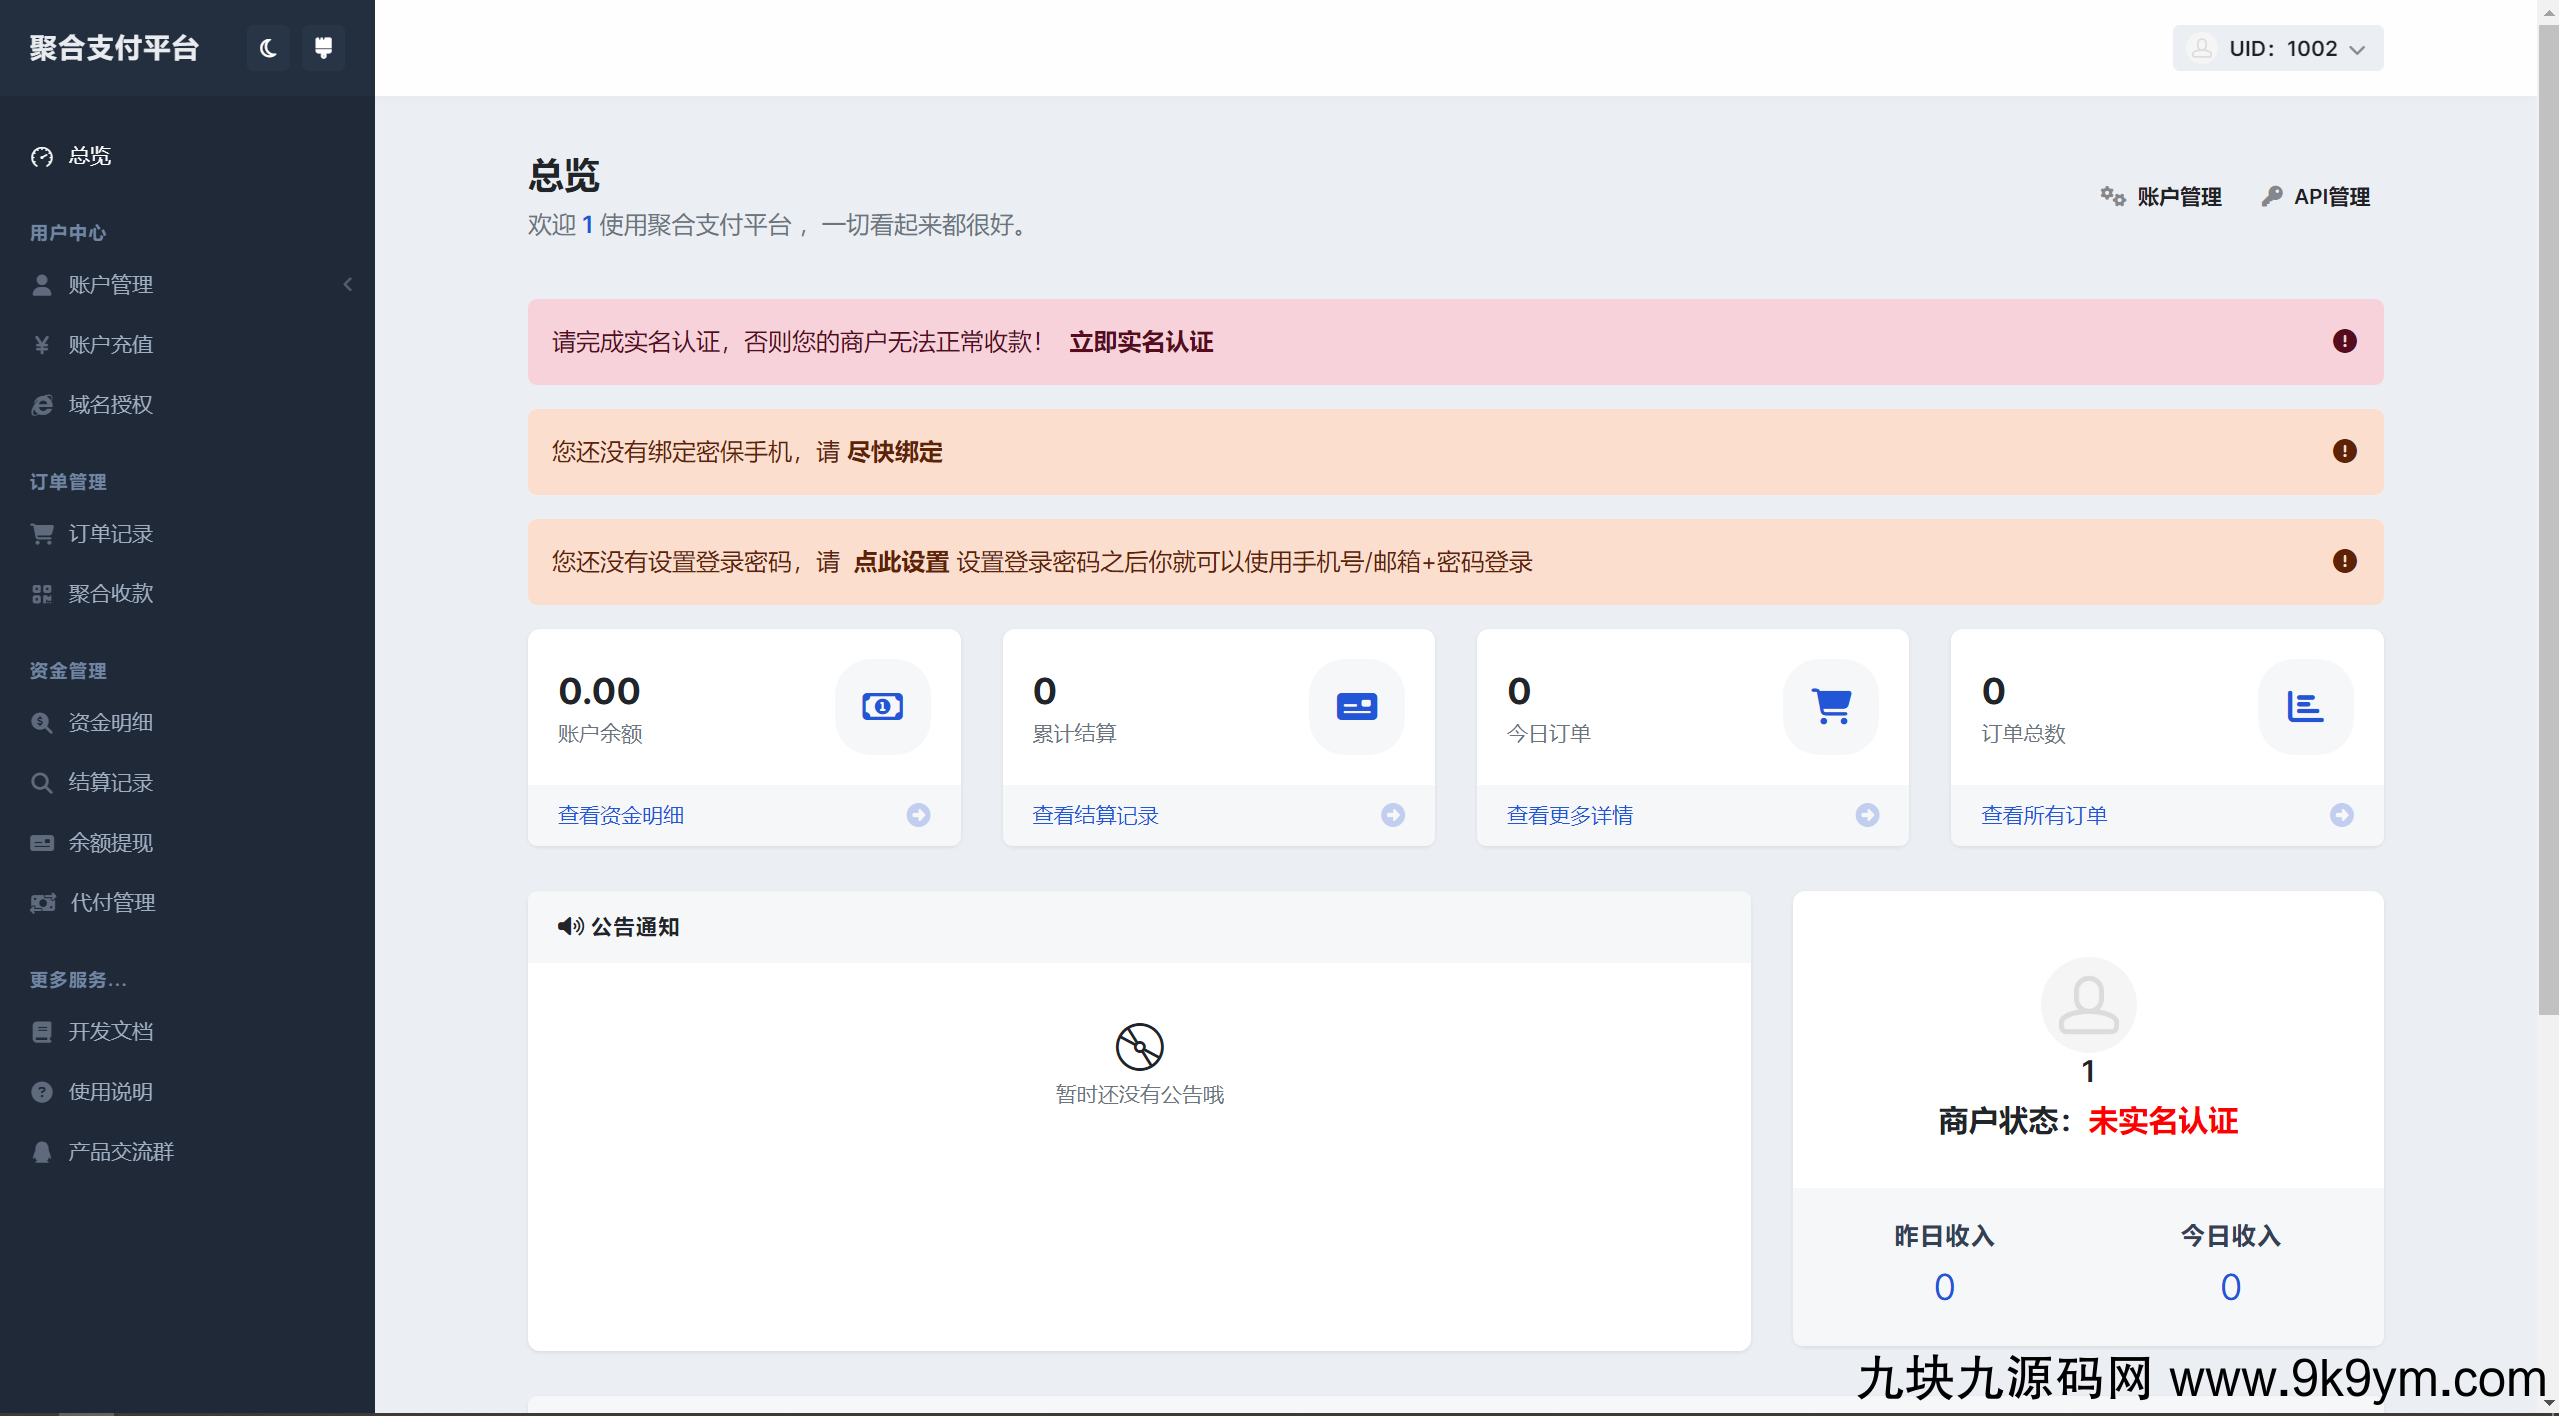Screen dimensions: 2559x1416
Task: Click the QR icon beside 聚合收款
Action: pyautogui.click(x=42, y=594)
